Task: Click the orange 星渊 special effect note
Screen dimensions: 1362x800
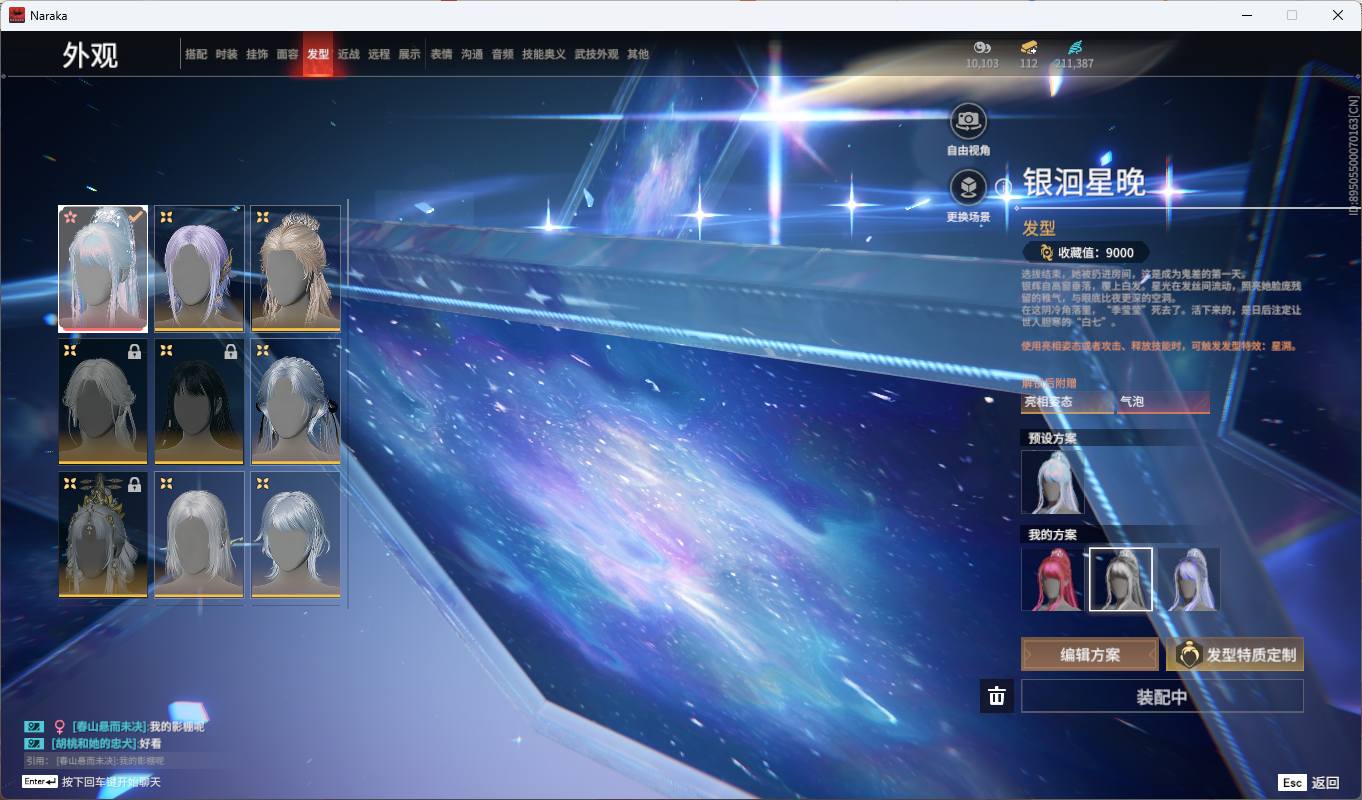Action: pyautogui.click(x=1160, y=346)
